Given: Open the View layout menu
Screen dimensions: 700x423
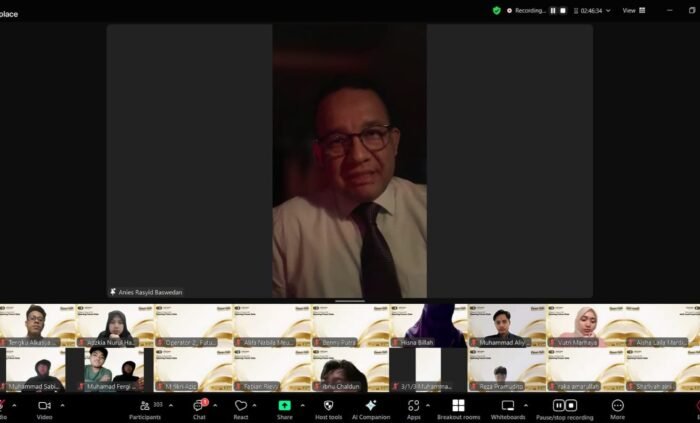Looking at the screenshot, I should coord(632,10).
